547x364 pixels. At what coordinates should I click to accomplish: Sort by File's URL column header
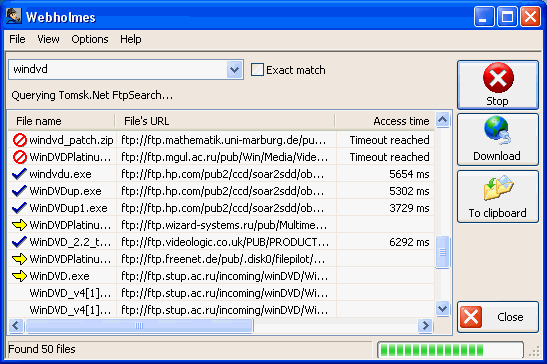(225, 121)
